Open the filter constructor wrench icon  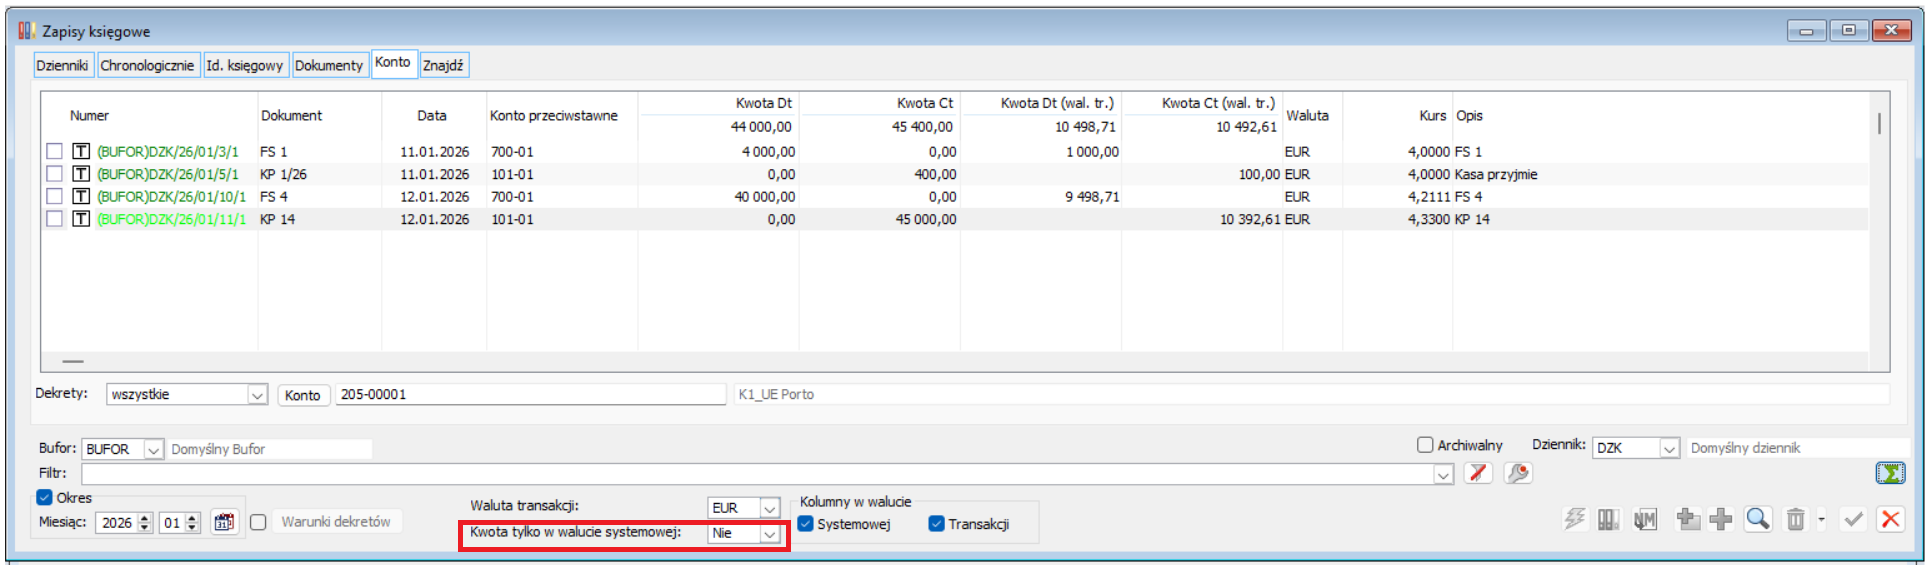[x=1518, y=473]
